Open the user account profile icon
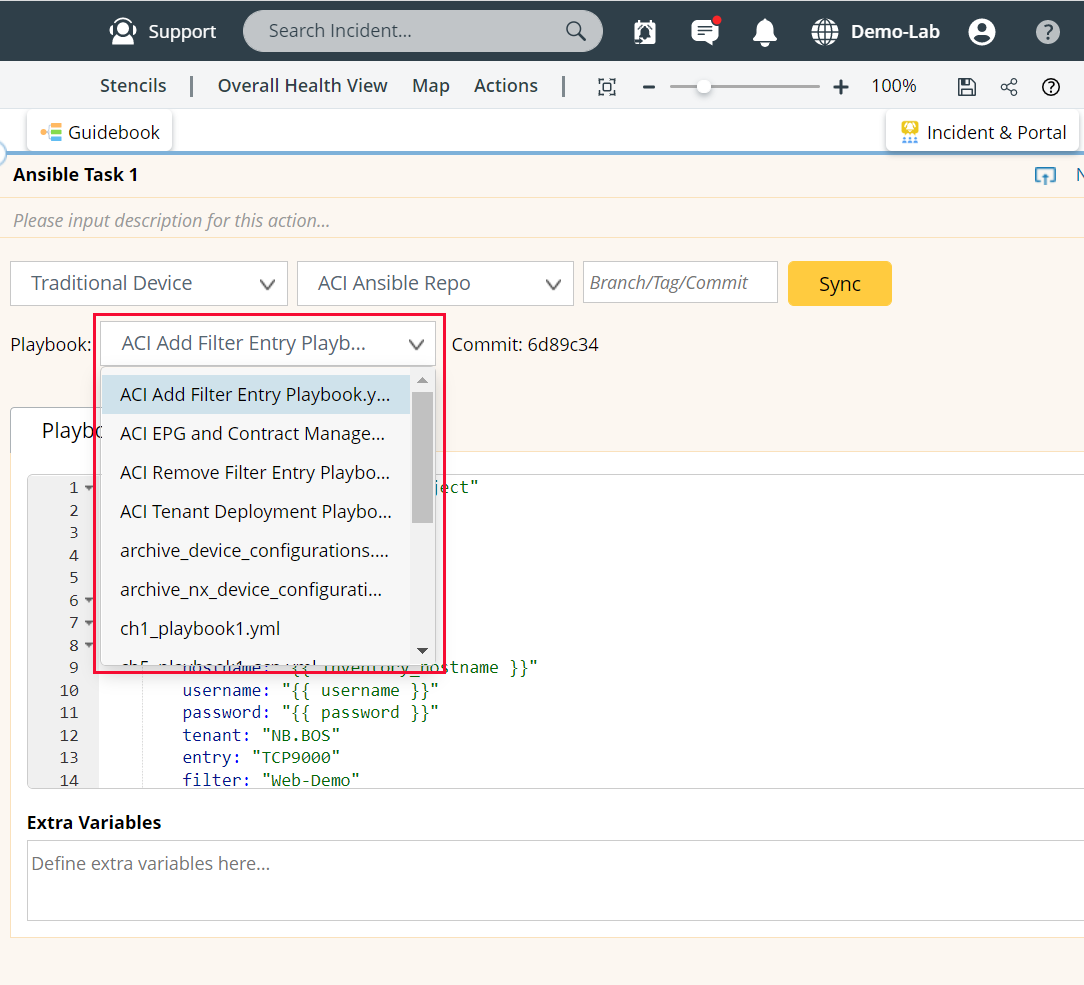 (x=982, y=32)
